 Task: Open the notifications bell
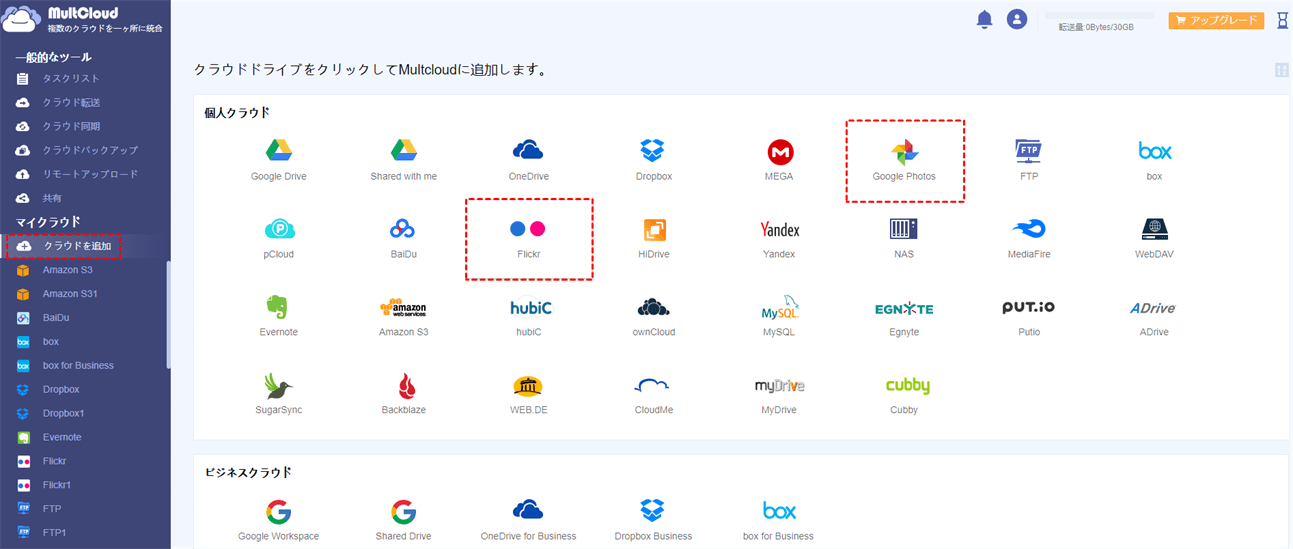[x=984, y=19]
